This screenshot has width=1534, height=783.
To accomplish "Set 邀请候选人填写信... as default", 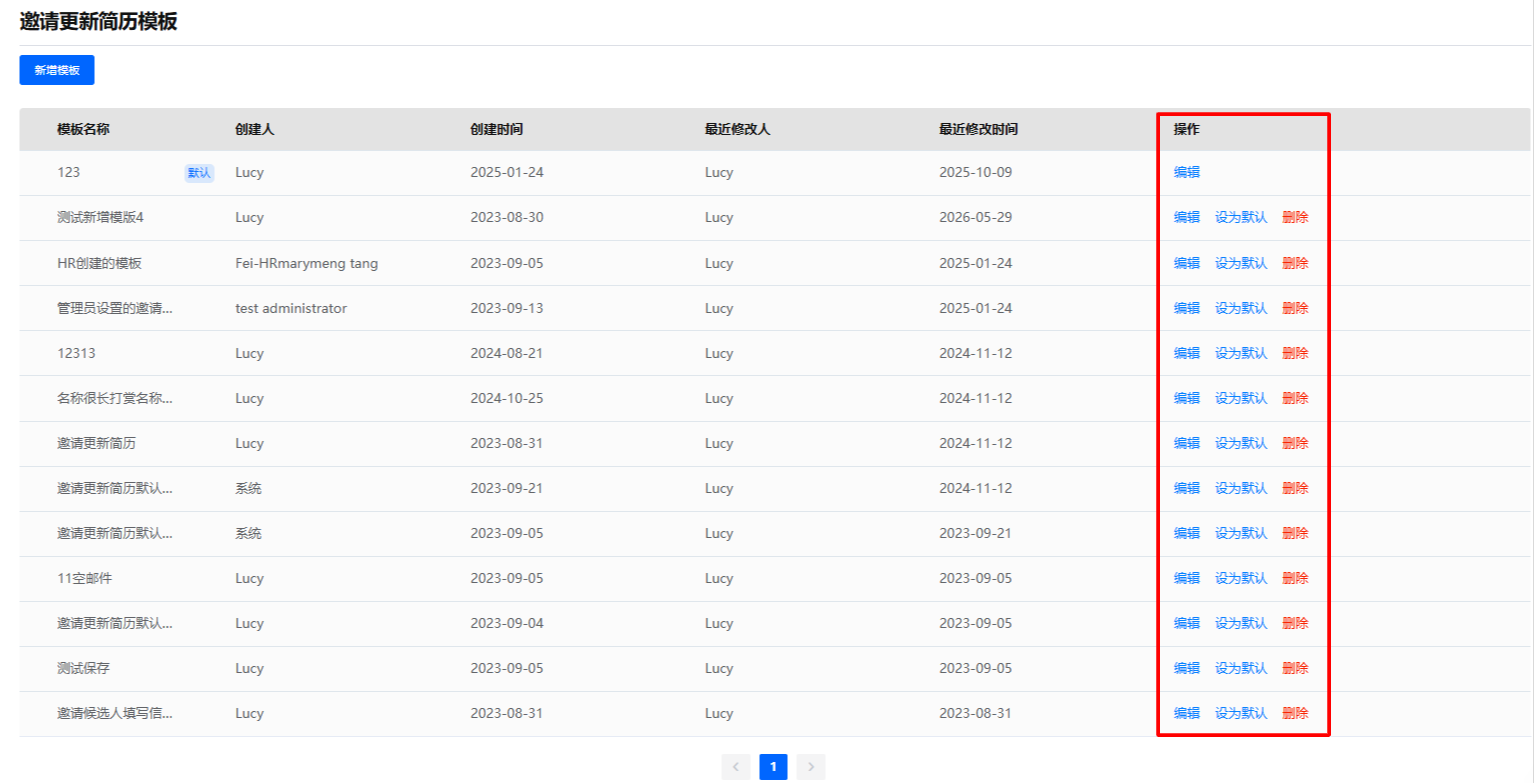I will point(1241,713).
